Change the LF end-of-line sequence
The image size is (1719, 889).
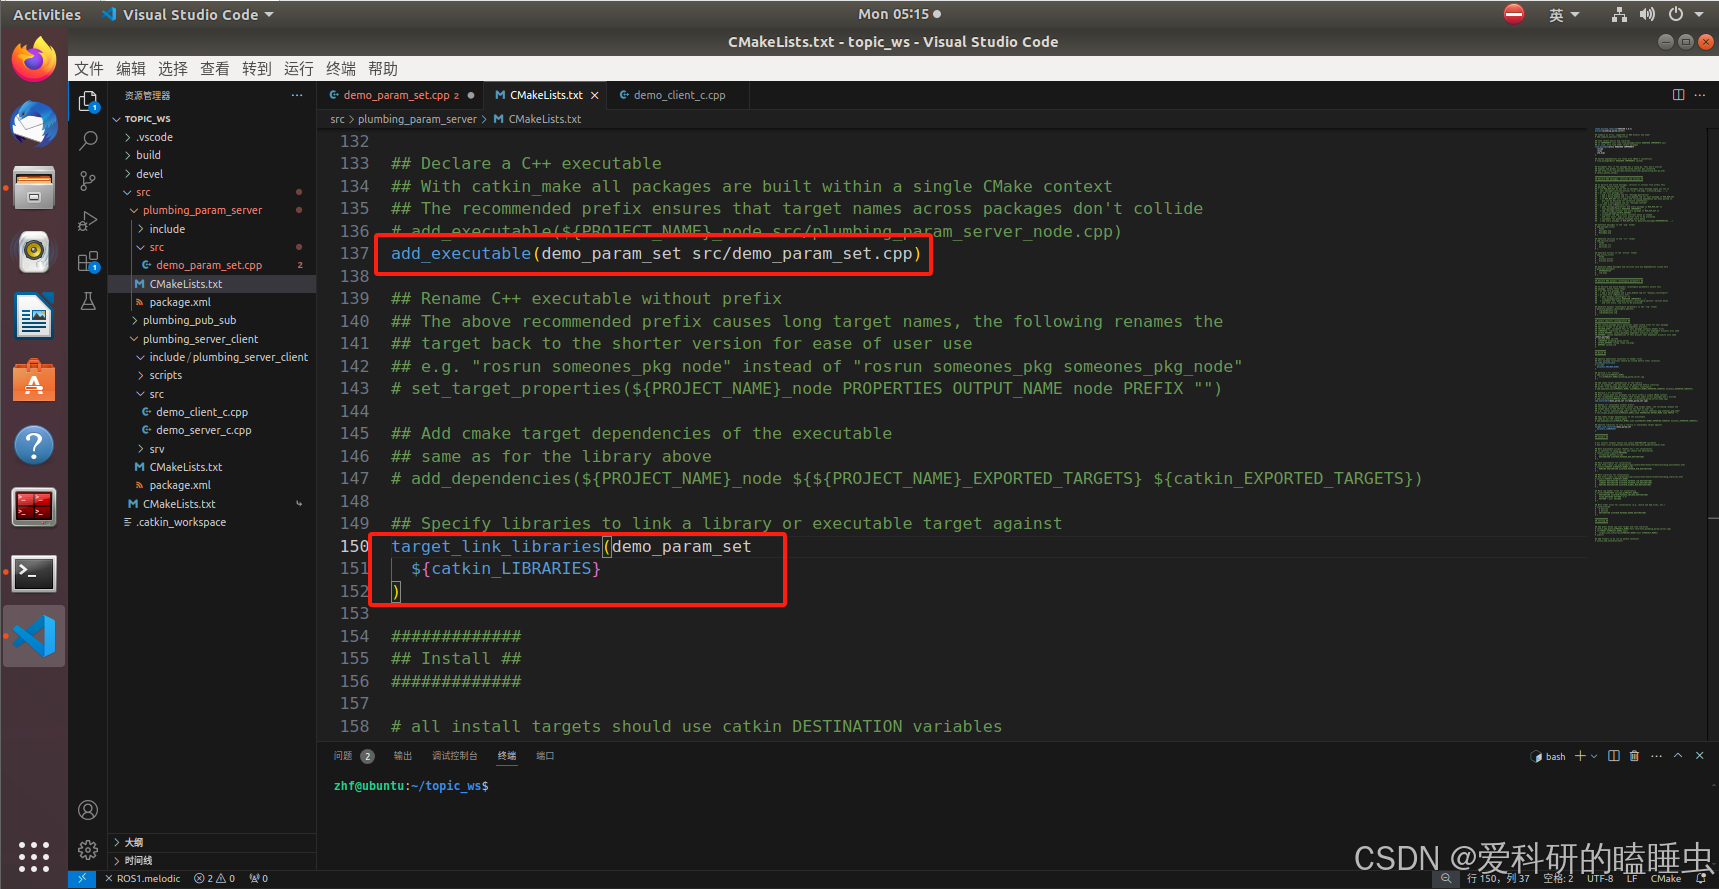pos(1632,879)
